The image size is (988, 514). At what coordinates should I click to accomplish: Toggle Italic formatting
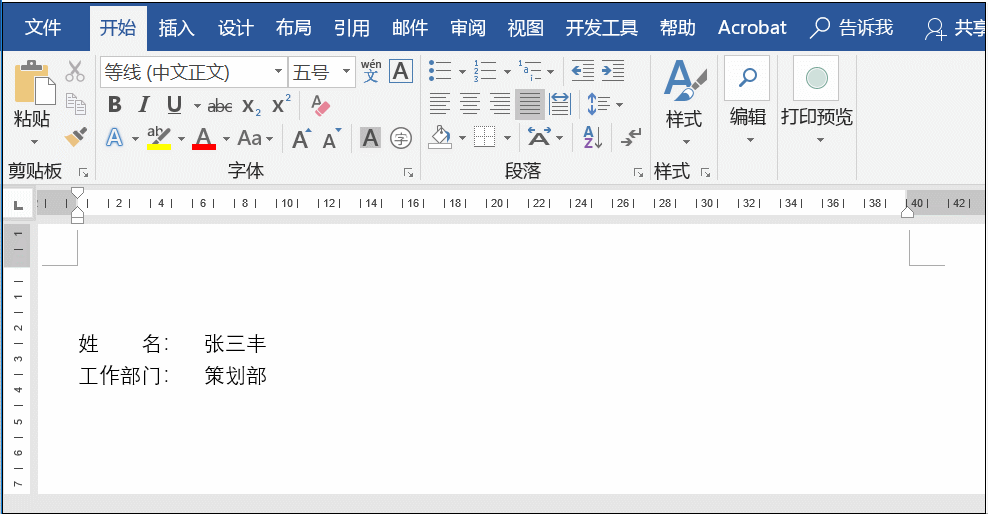coord(144,105)
